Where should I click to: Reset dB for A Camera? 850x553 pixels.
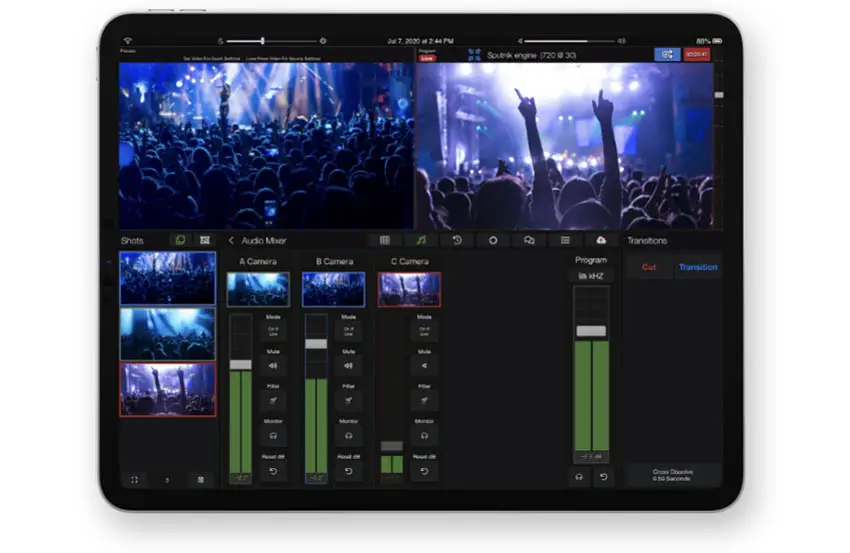(x=273, y=472)
